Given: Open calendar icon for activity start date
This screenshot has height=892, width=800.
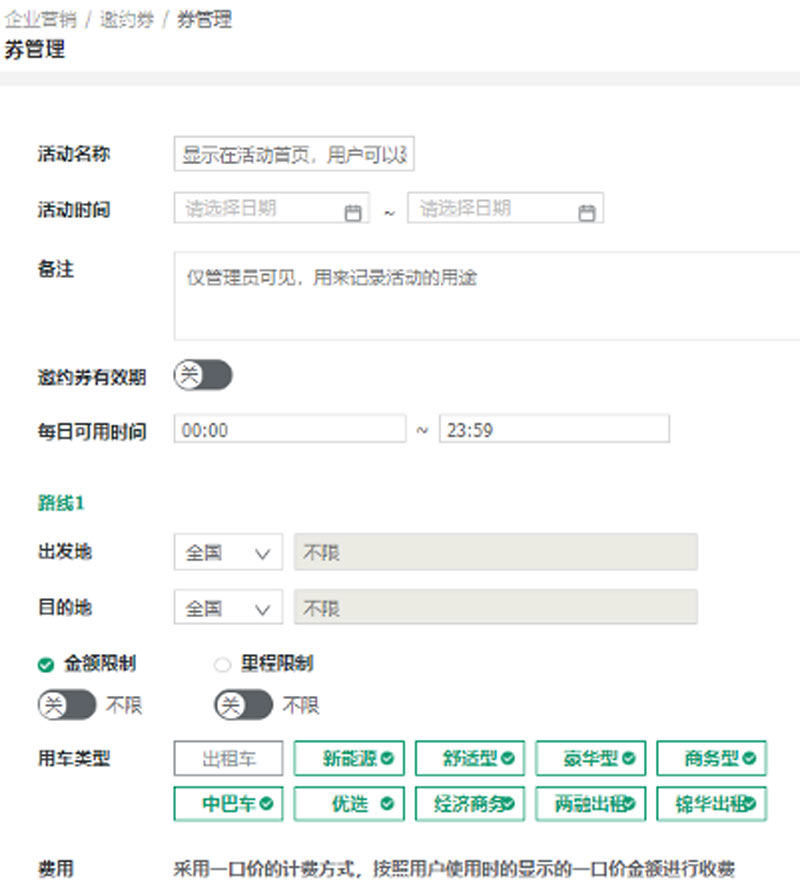Looking at the screenshot, I should [x=352, y=212].
